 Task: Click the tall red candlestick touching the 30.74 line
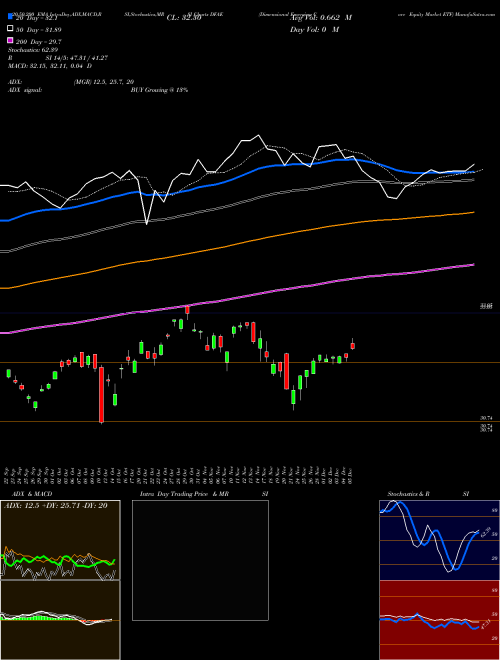101,395
